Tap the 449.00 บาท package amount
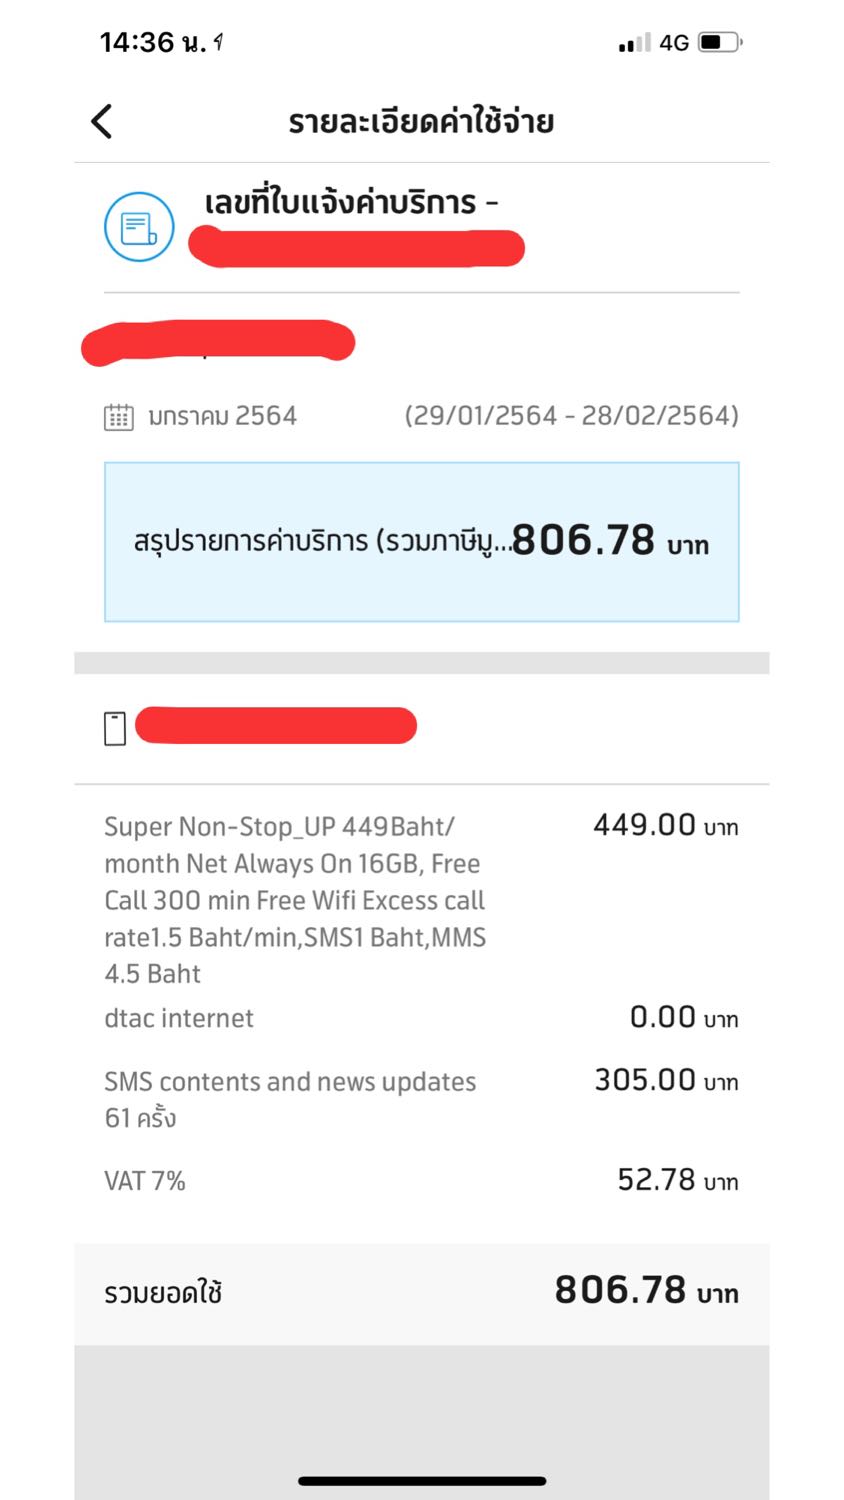The height and width of the screenshot is (1500, 844). tap(665, 826)
